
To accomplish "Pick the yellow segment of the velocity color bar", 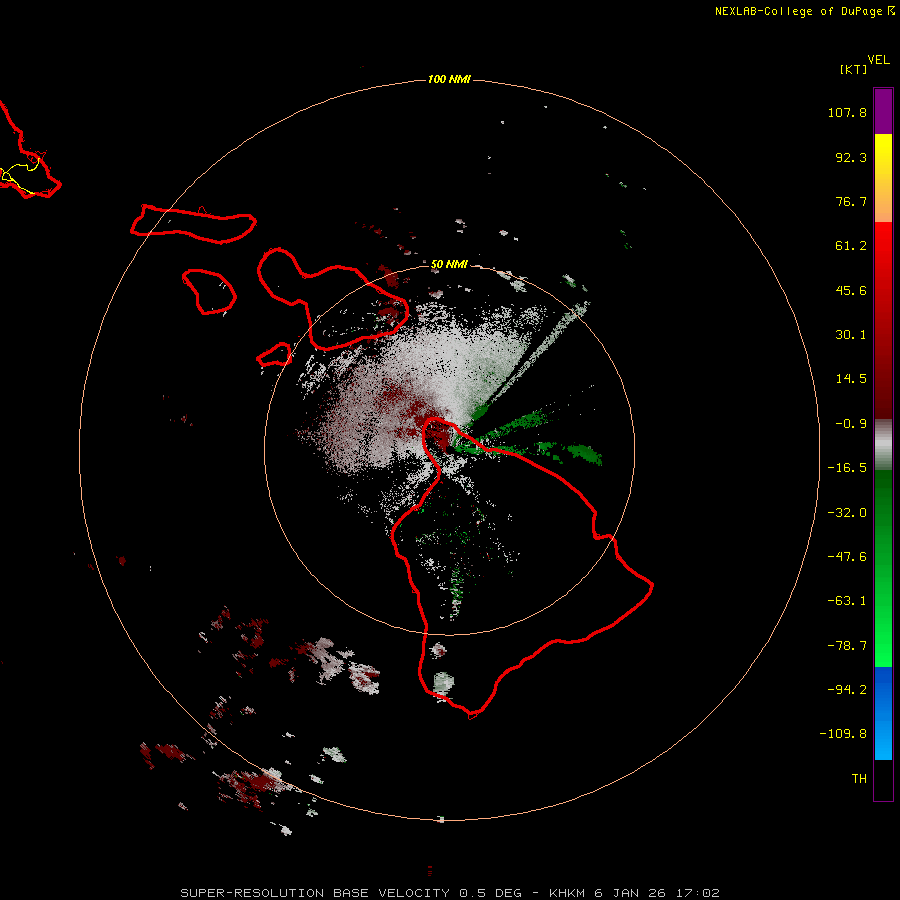I will [883, 154].
